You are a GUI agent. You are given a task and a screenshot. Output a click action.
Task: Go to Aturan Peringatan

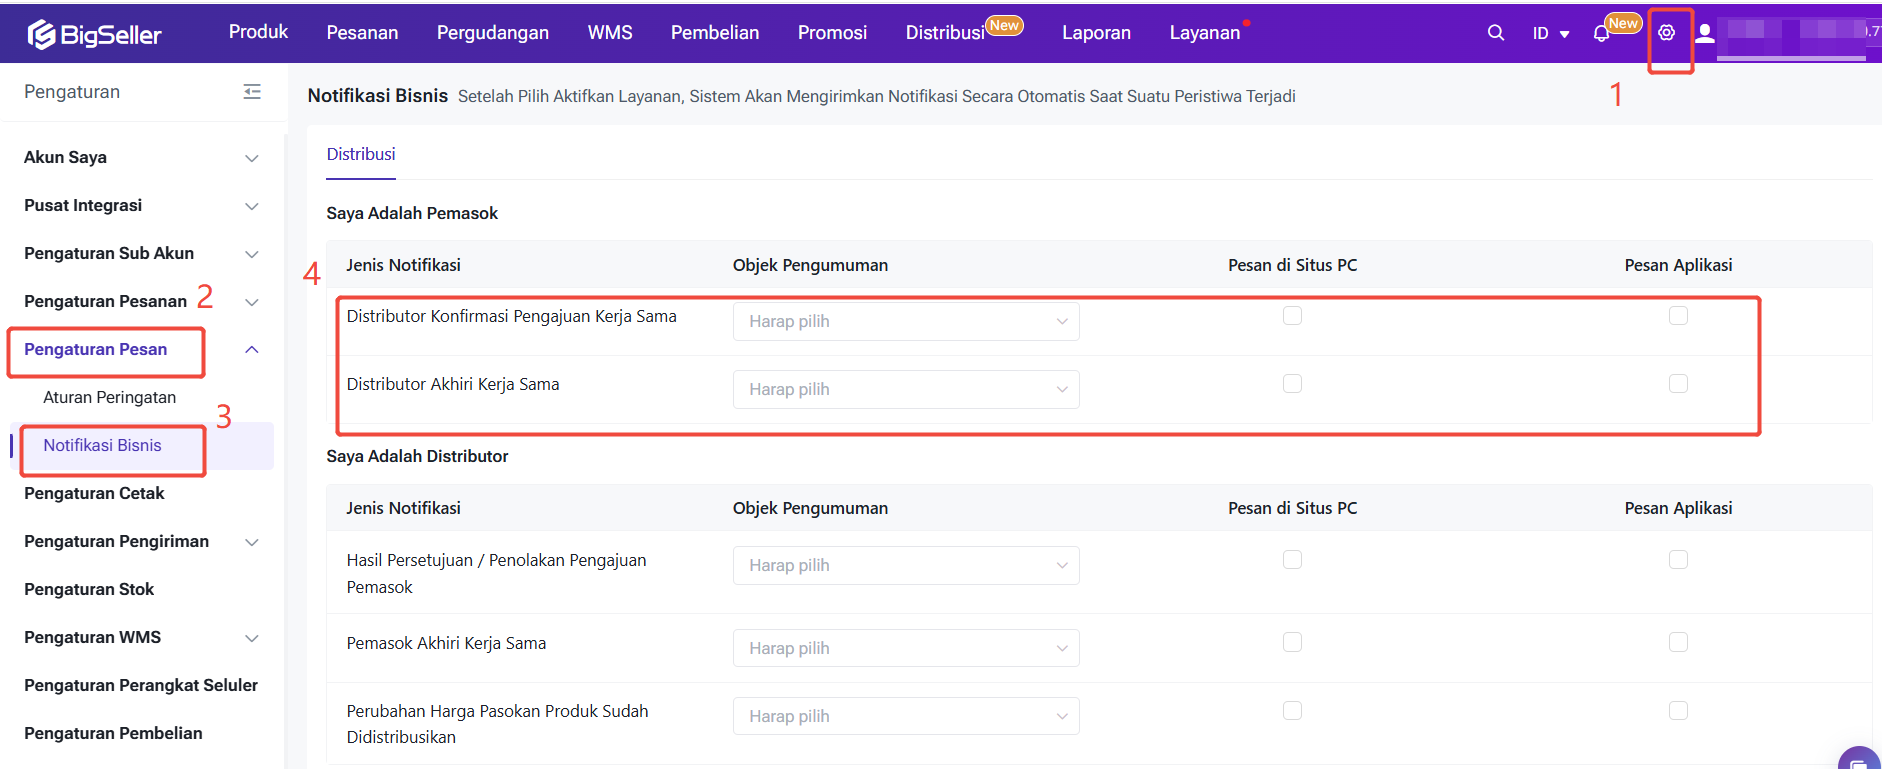(109, 397)
